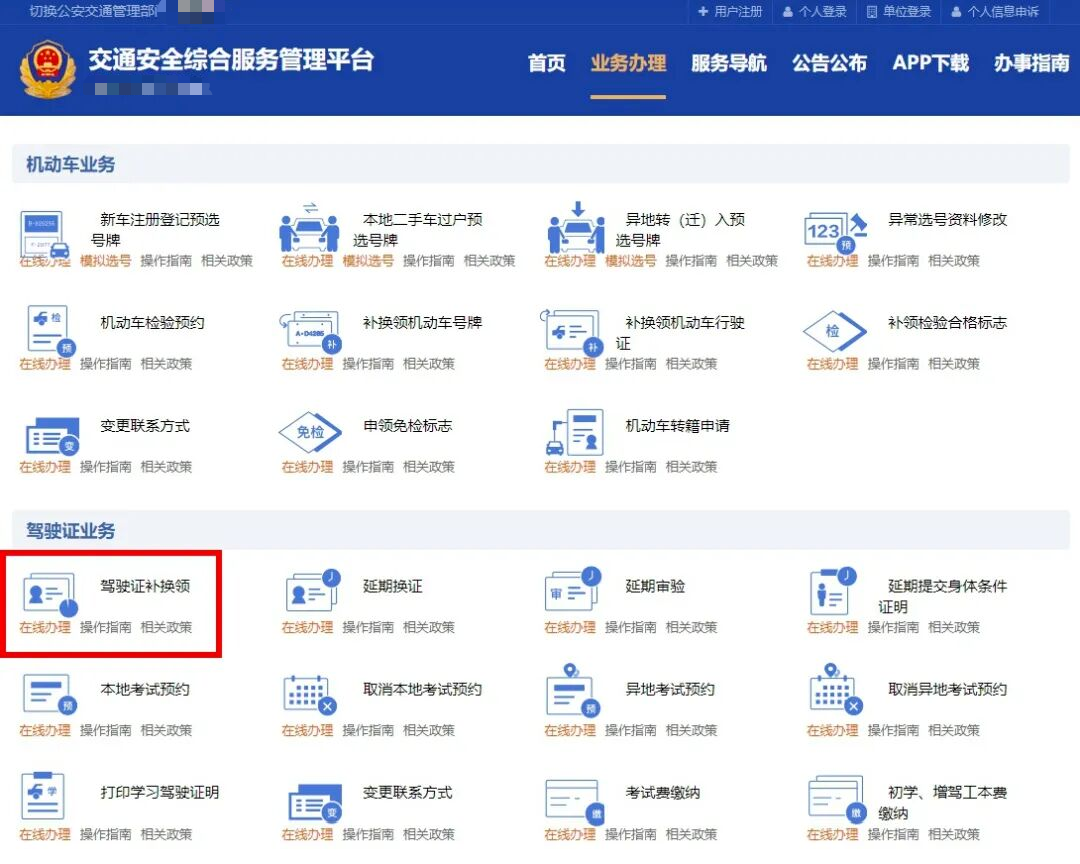Open the 打印学习驾驶证明 icon
The height and width of the screenshot is (864, 1080).
(x=43, y=796)
